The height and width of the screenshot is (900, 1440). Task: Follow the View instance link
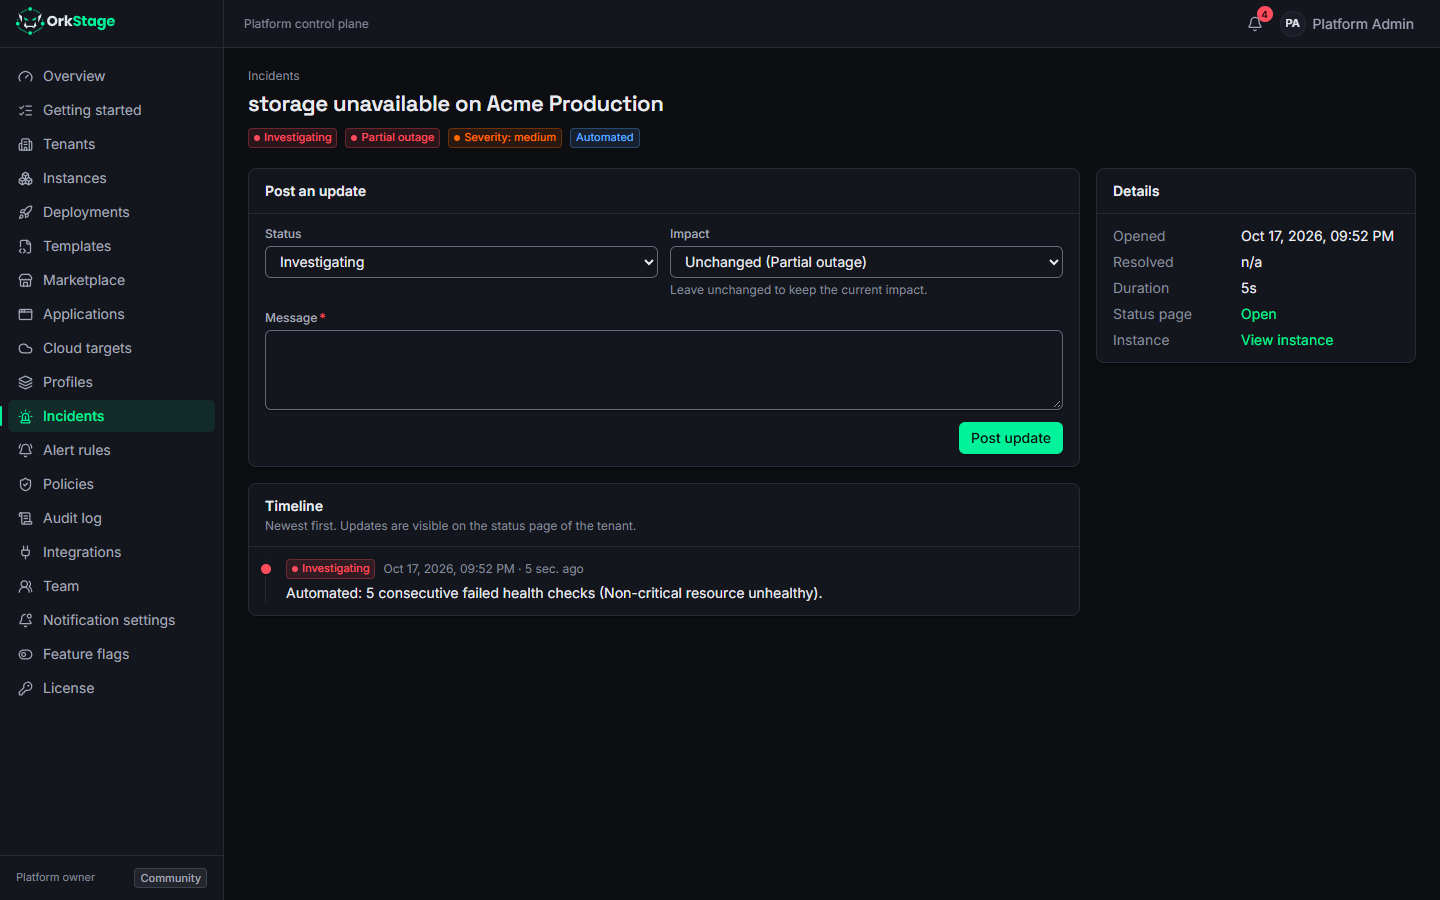click(x=1286, y=340)
